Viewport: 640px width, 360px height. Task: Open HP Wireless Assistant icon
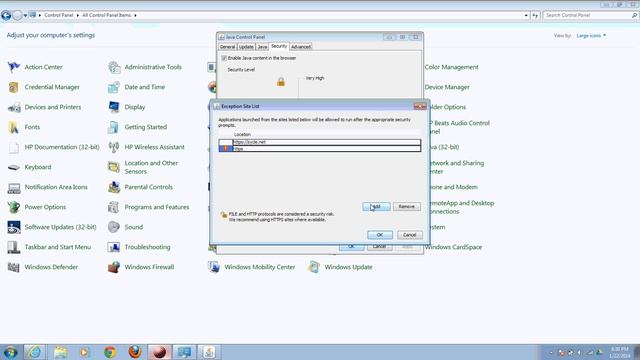[114, 147]
